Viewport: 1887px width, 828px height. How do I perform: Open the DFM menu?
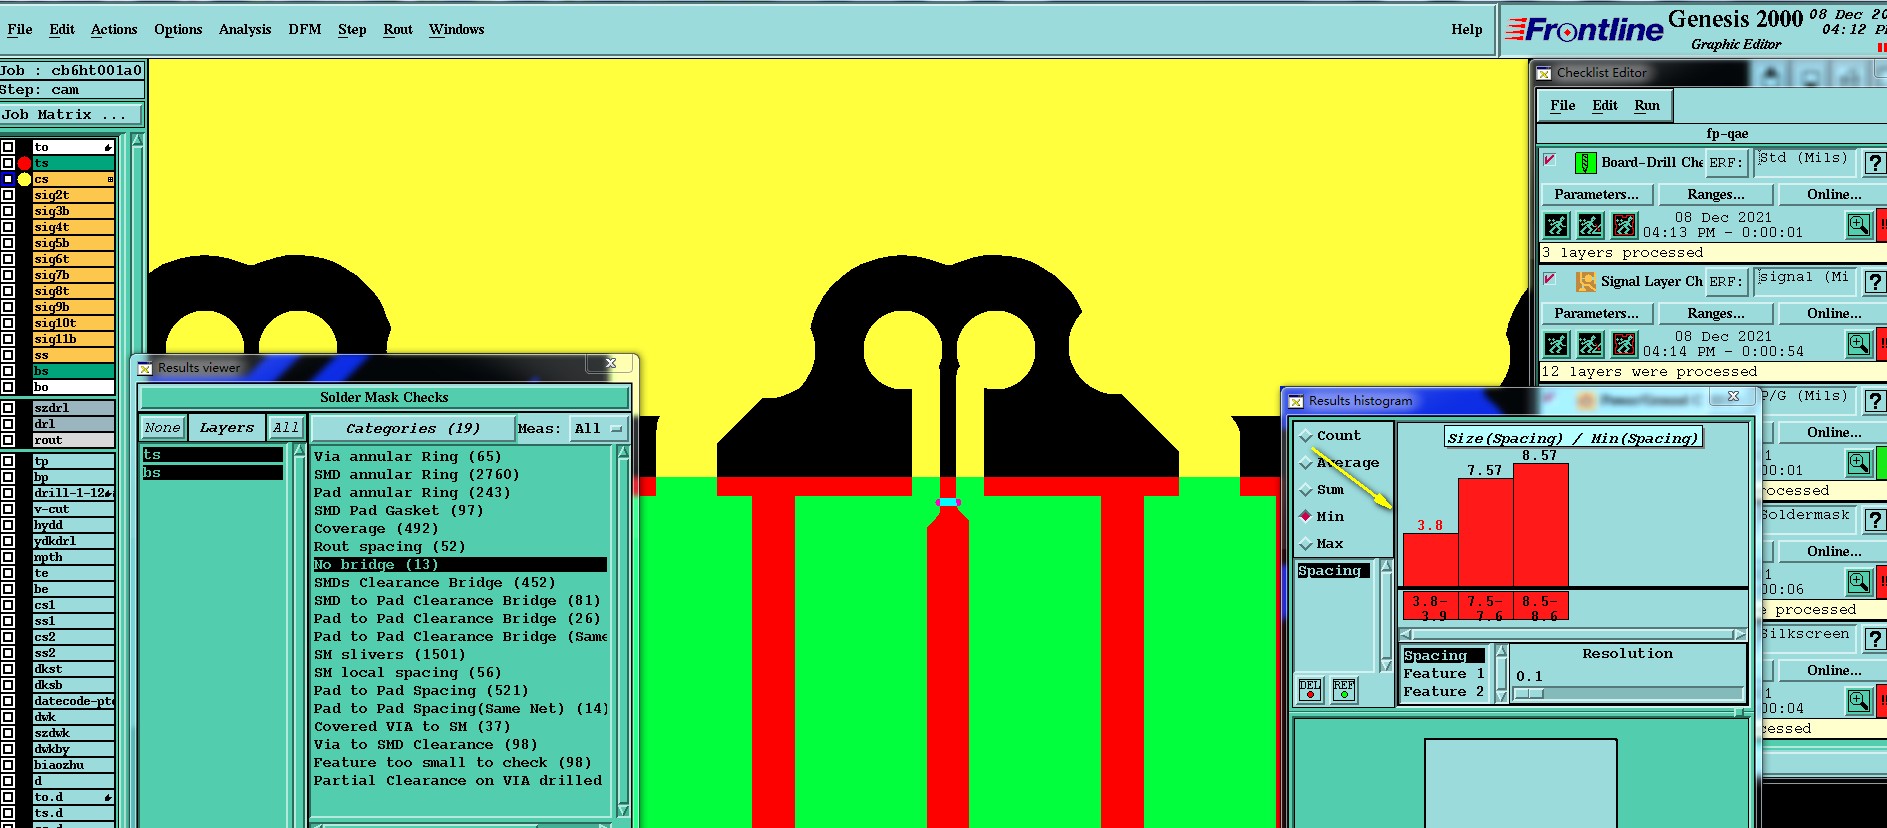(305, 30)
